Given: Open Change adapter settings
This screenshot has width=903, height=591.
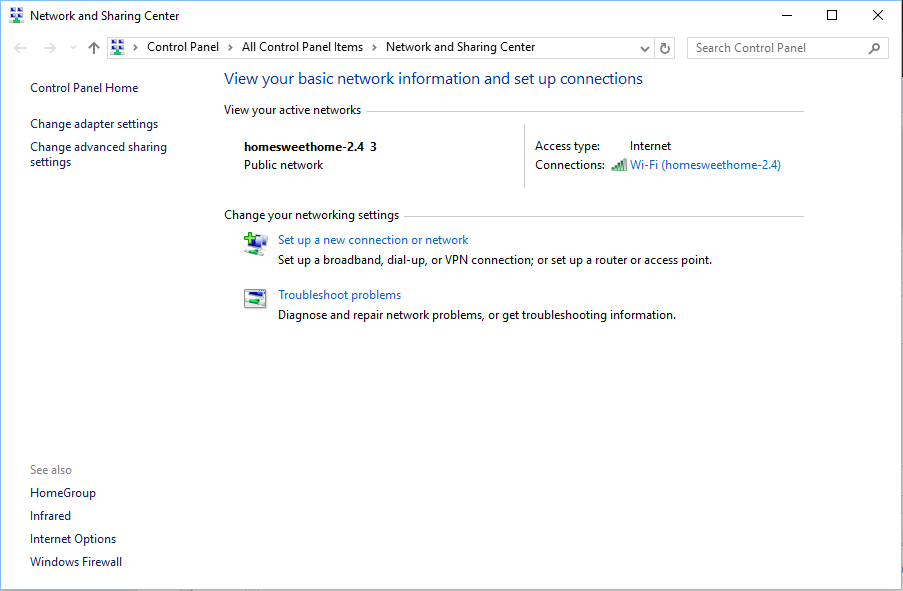Looking at the screenshot, I should click(94, 124).
